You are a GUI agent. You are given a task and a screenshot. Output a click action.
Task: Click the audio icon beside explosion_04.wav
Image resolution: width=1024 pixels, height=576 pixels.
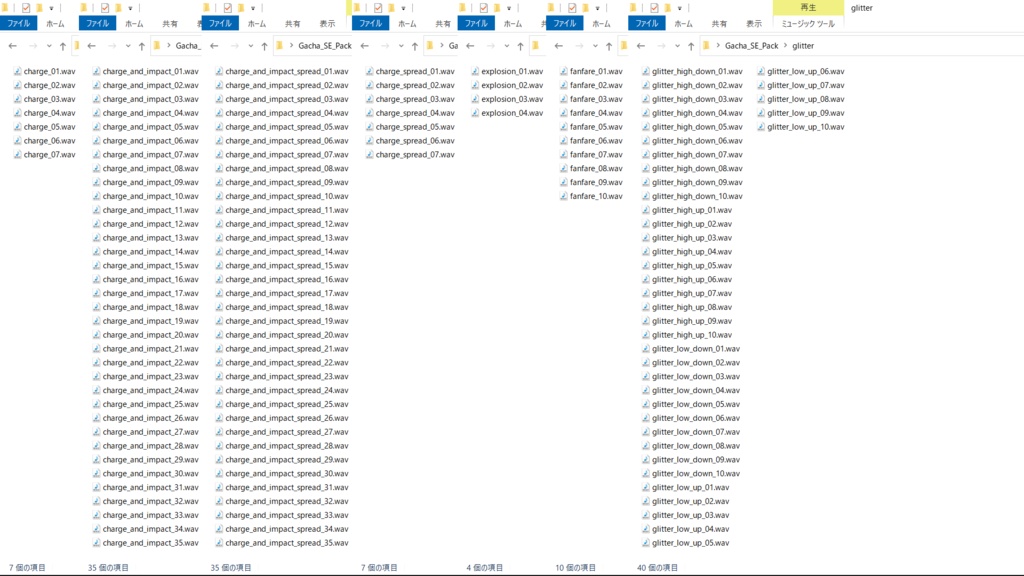click(x=475, y=113)
